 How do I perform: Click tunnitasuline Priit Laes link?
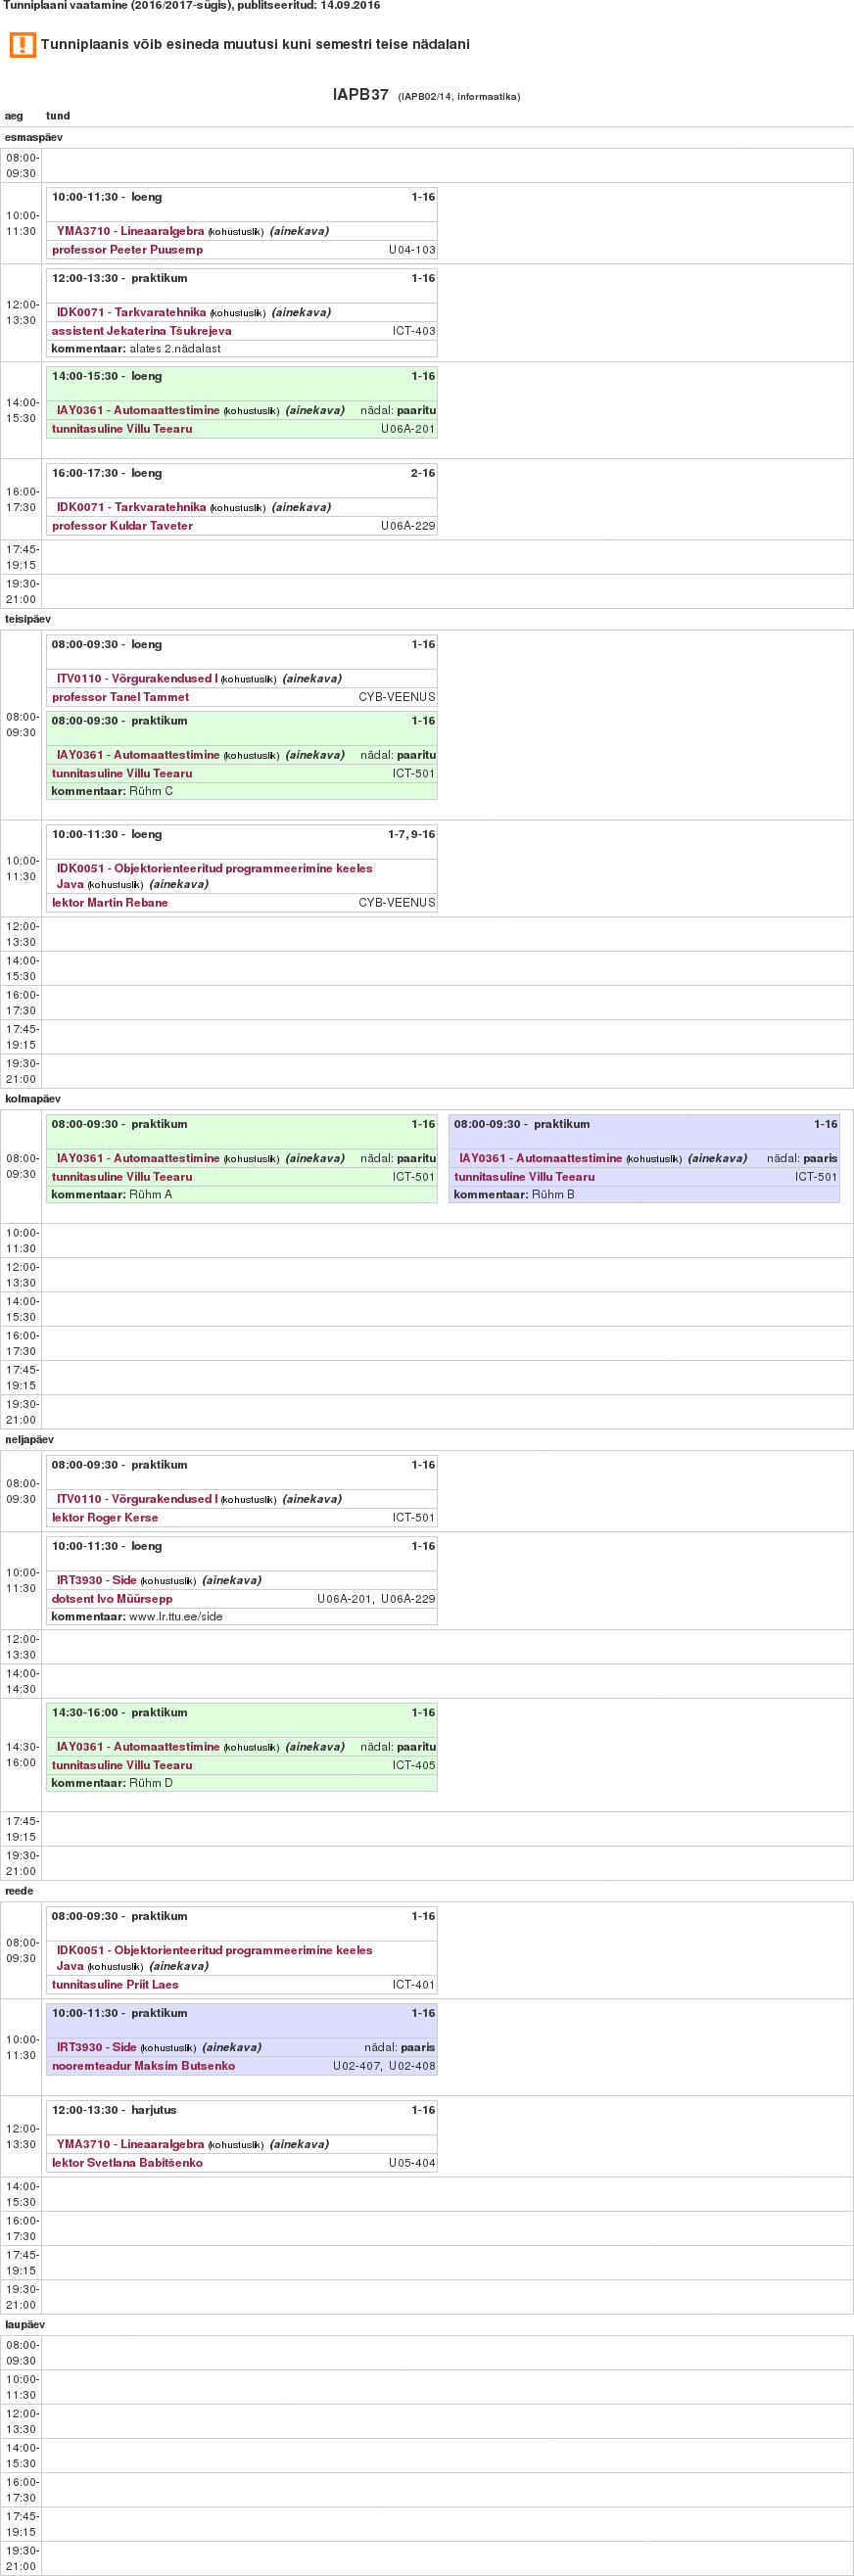[x=115, y=1985]
